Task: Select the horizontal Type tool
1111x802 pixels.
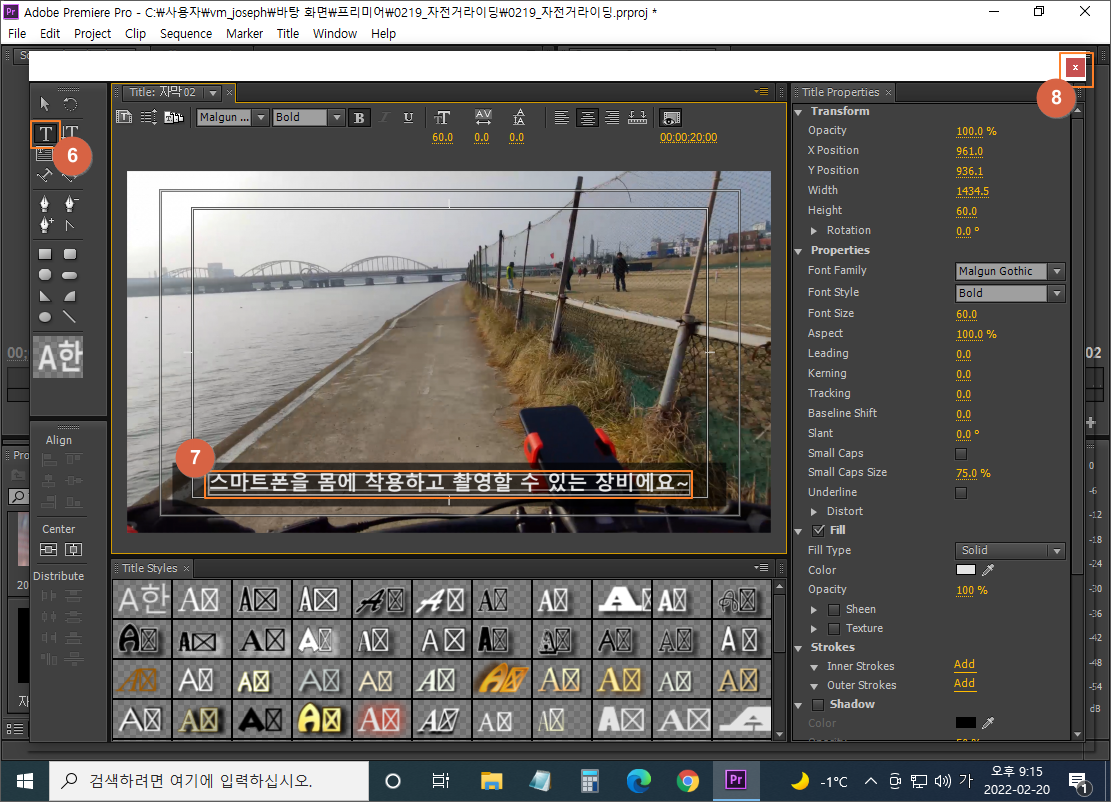Action: coord(45,133)
